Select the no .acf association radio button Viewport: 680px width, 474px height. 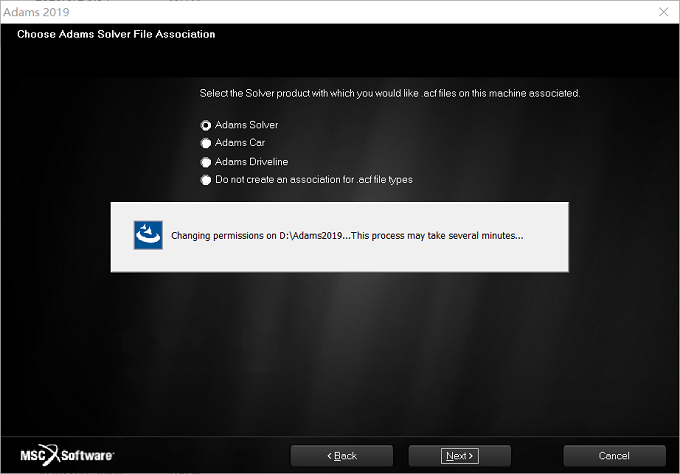pos(206,180)
